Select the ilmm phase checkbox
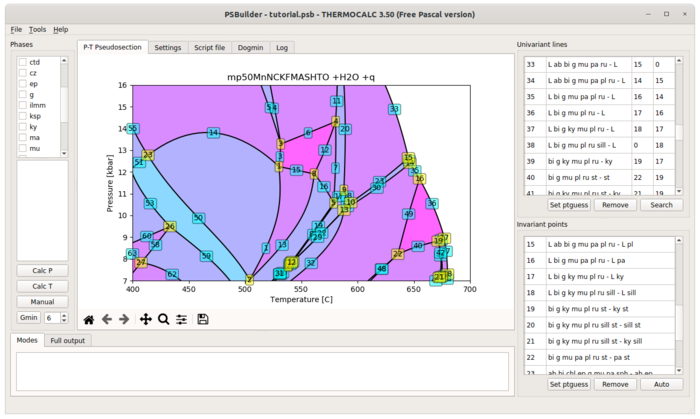 click(x=23, y=105)
